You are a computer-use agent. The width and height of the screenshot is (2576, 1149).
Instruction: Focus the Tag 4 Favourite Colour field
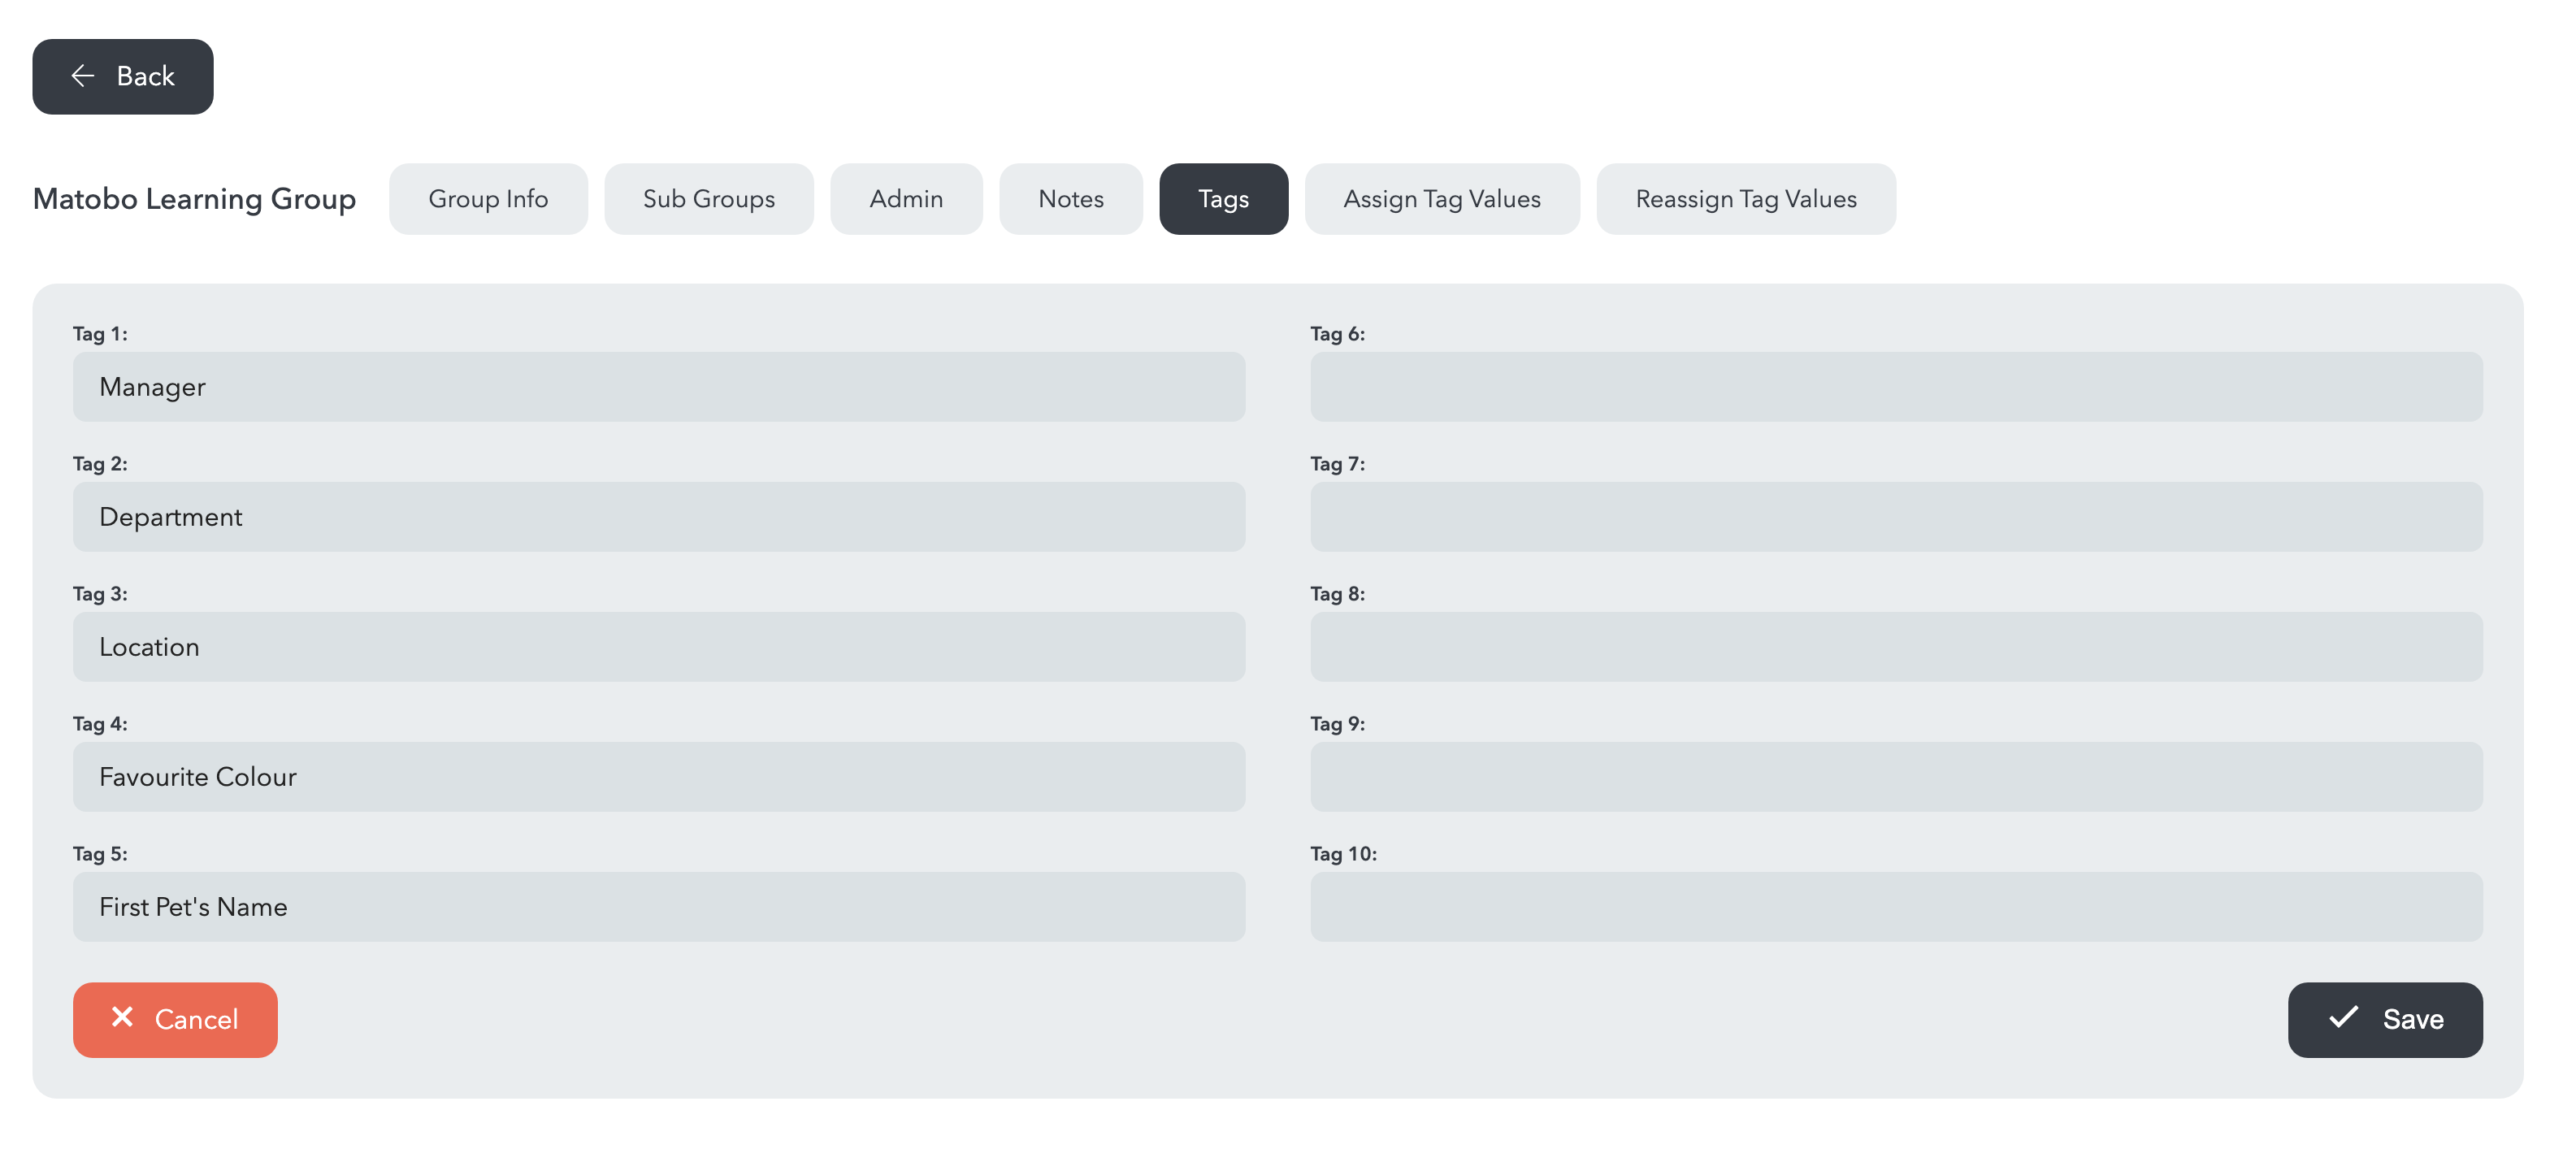pyautogui.click(x=659, y=777)
